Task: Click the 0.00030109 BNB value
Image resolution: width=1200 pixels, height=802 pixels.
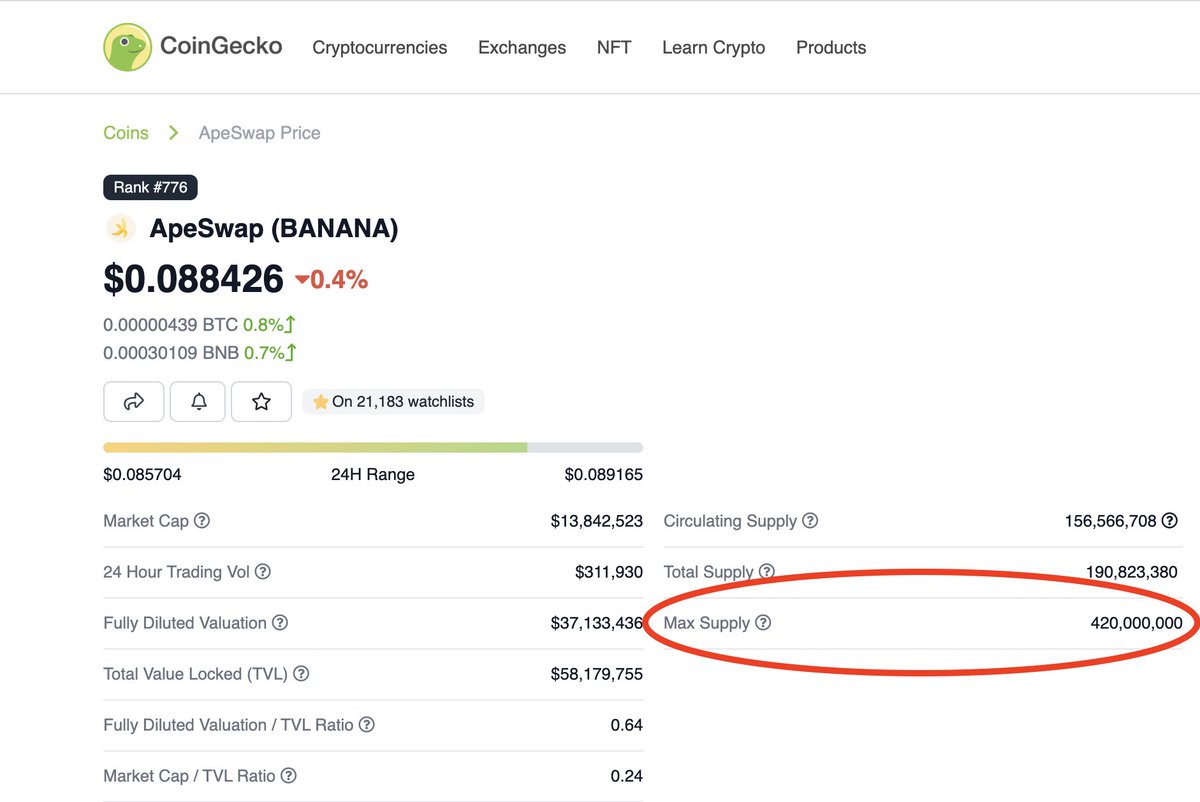Action: click(x=171, y=352)
